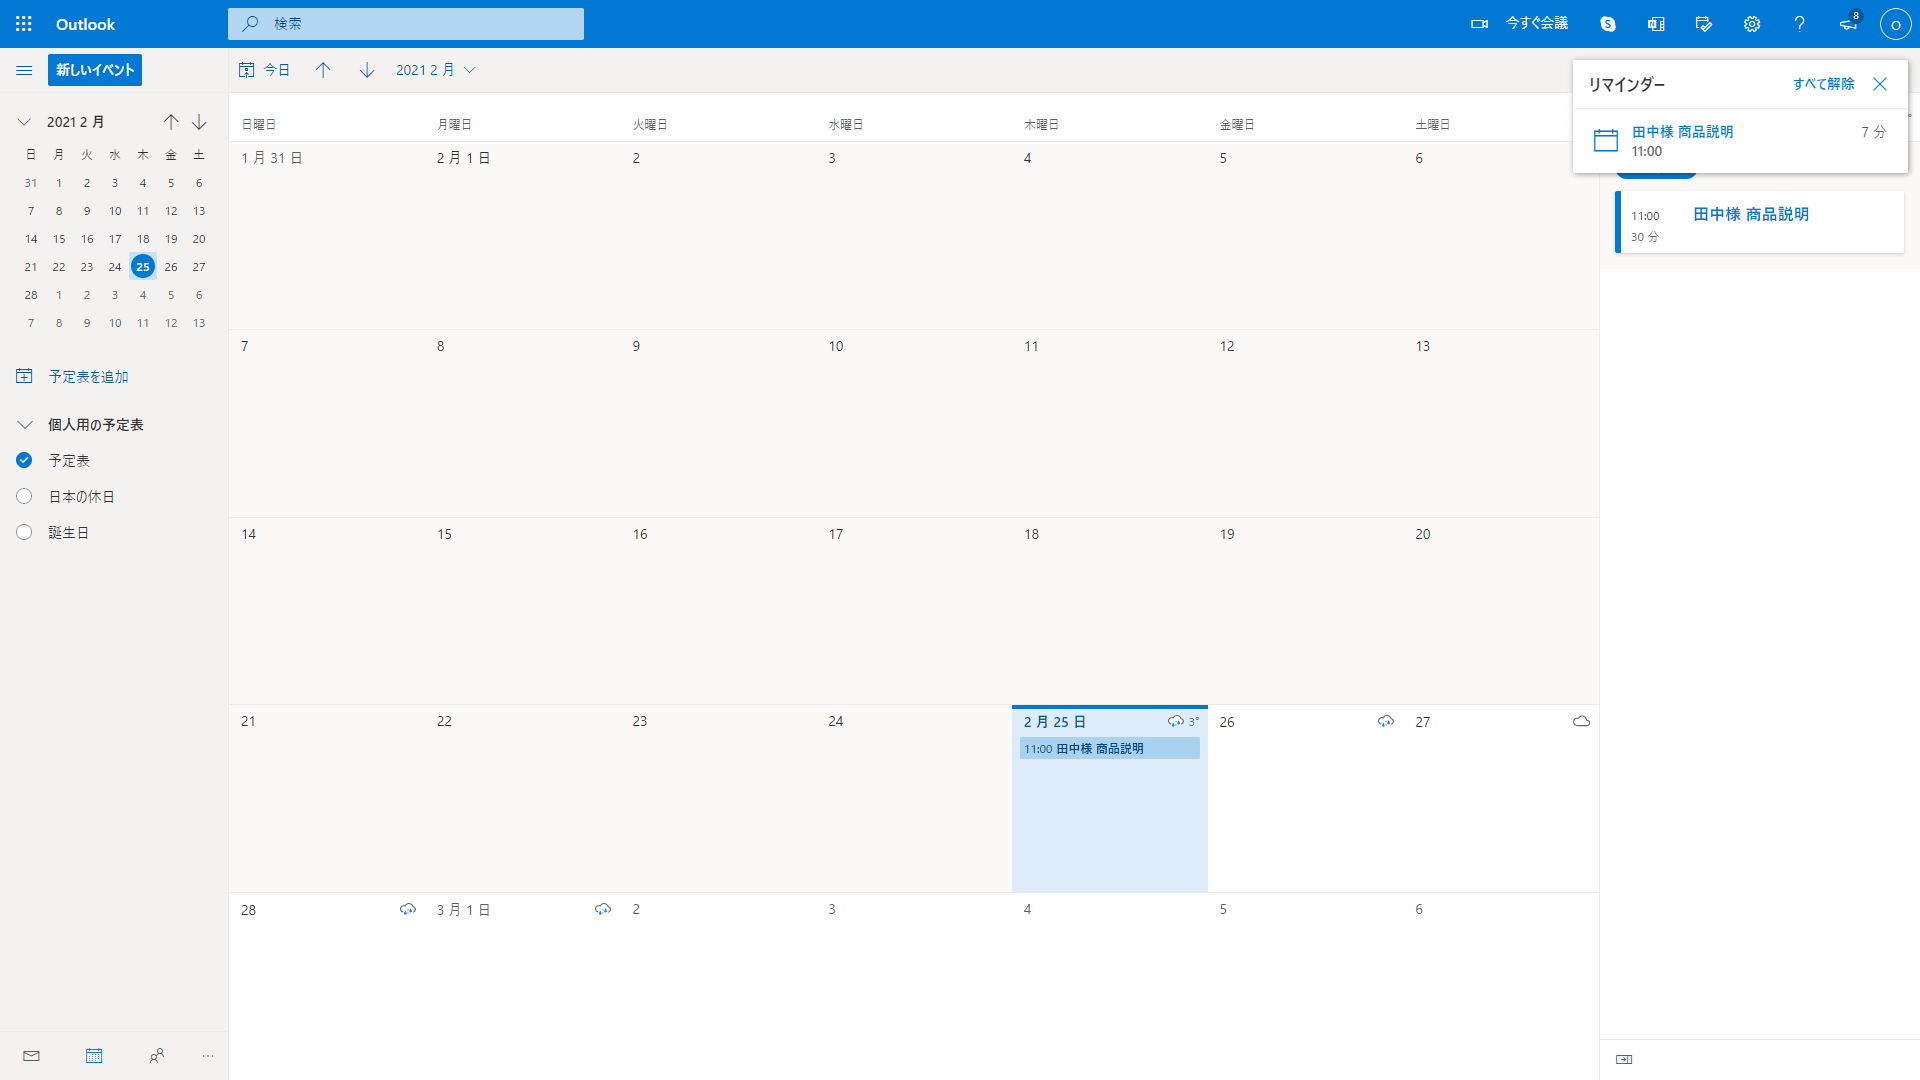Image resolution: width=1920 pixels, height=1080 pixels.
Task: Open the people contacts icon
Action: click(157, 1056)
